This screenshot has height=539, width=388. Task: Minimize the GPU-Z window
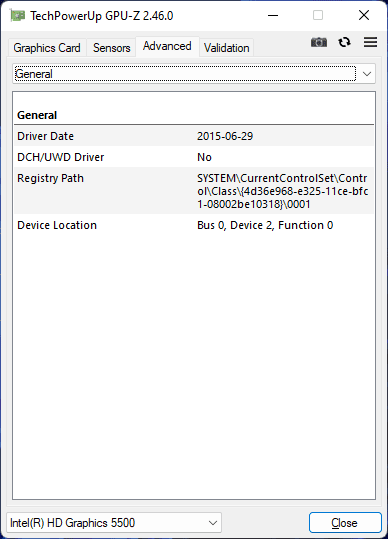[273, 15]
